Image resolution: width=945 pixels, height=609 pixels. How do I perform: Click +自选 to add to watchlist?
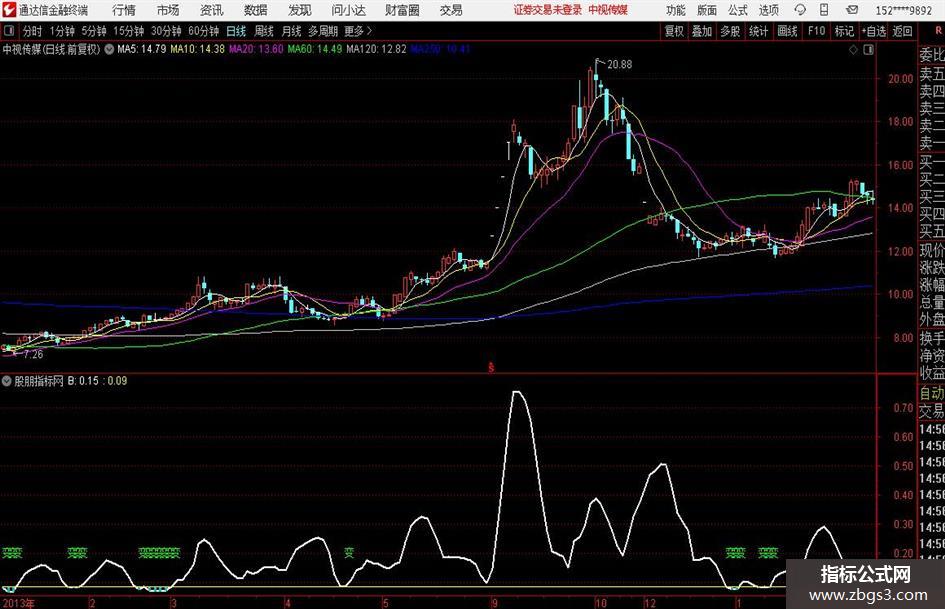[x=873, y=31]
